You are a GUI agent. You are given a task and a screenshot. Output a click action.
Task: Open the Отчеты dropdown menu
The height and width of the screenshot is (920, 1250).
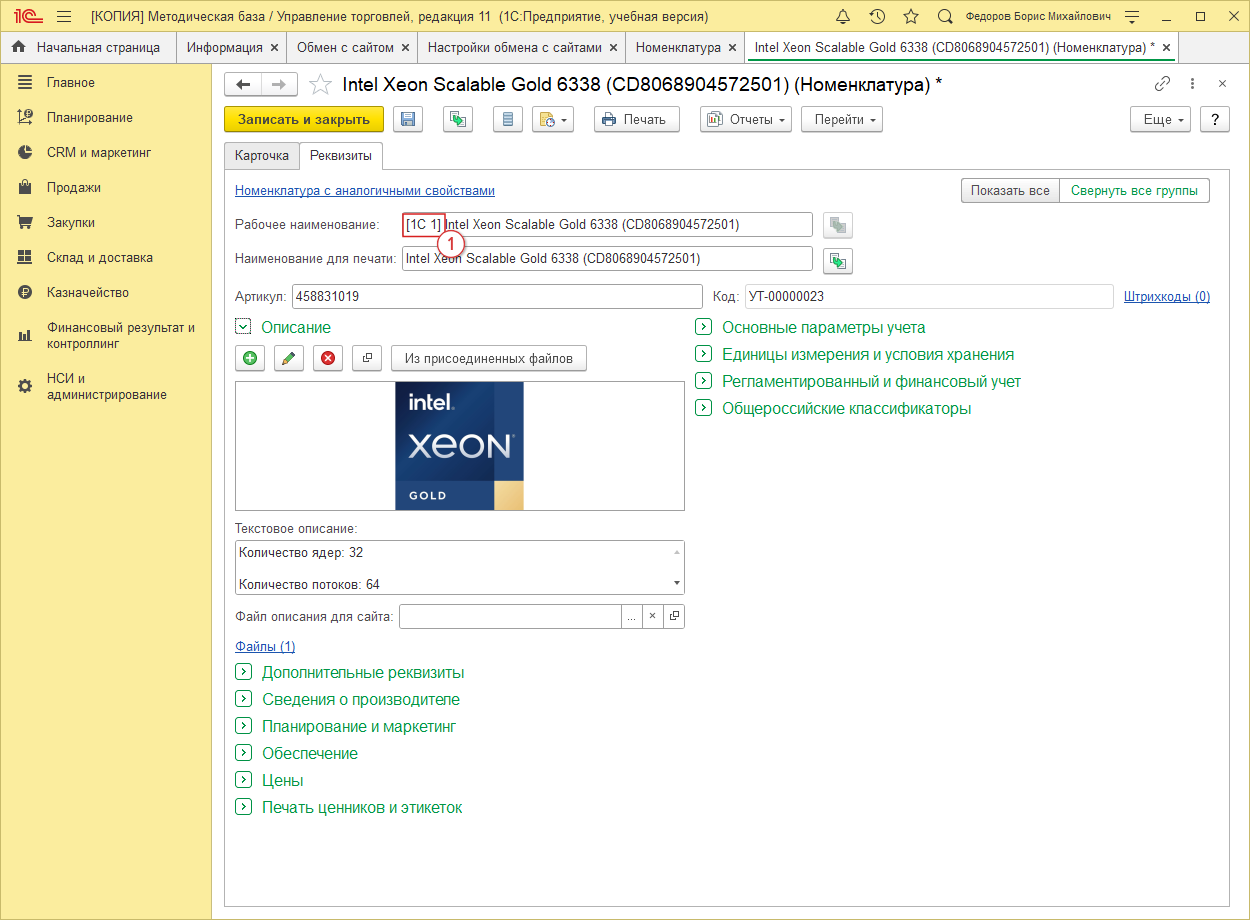pos(746,120)
